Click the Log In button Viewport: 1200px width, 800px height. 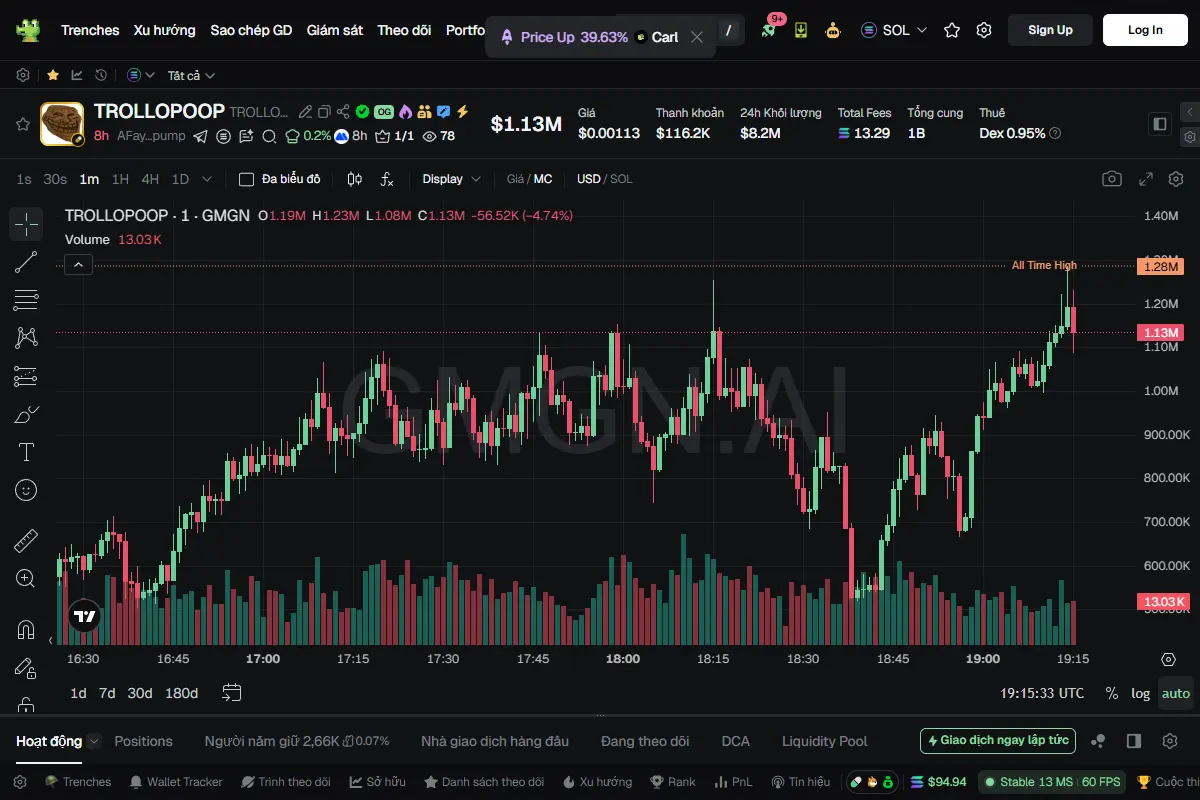(x=1145, y=30)
